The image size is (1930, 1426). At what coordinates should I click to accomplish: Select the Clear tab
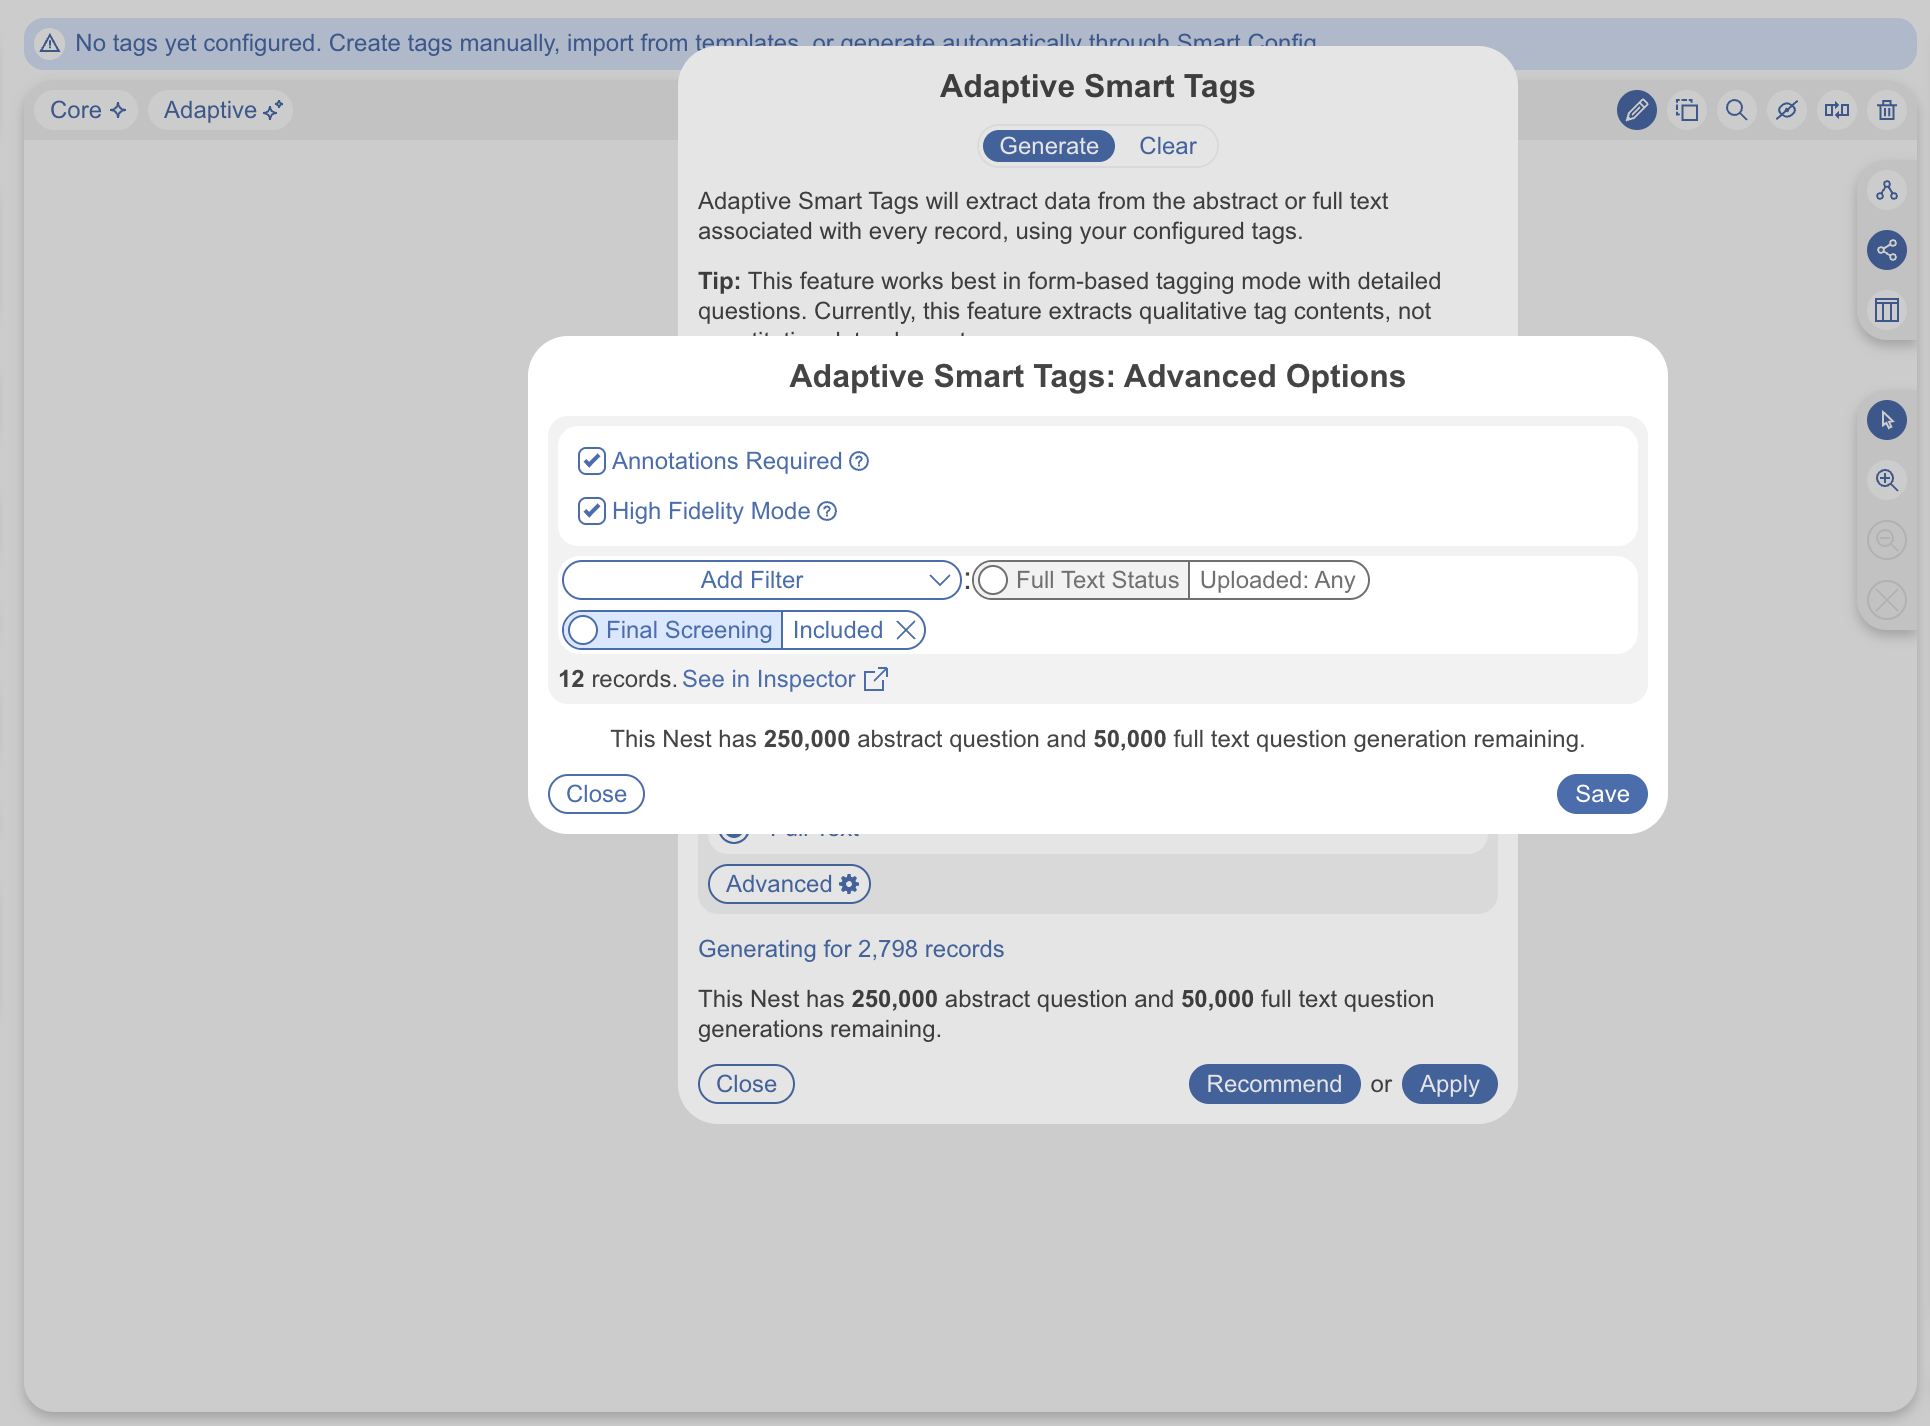click(1167, 146)
